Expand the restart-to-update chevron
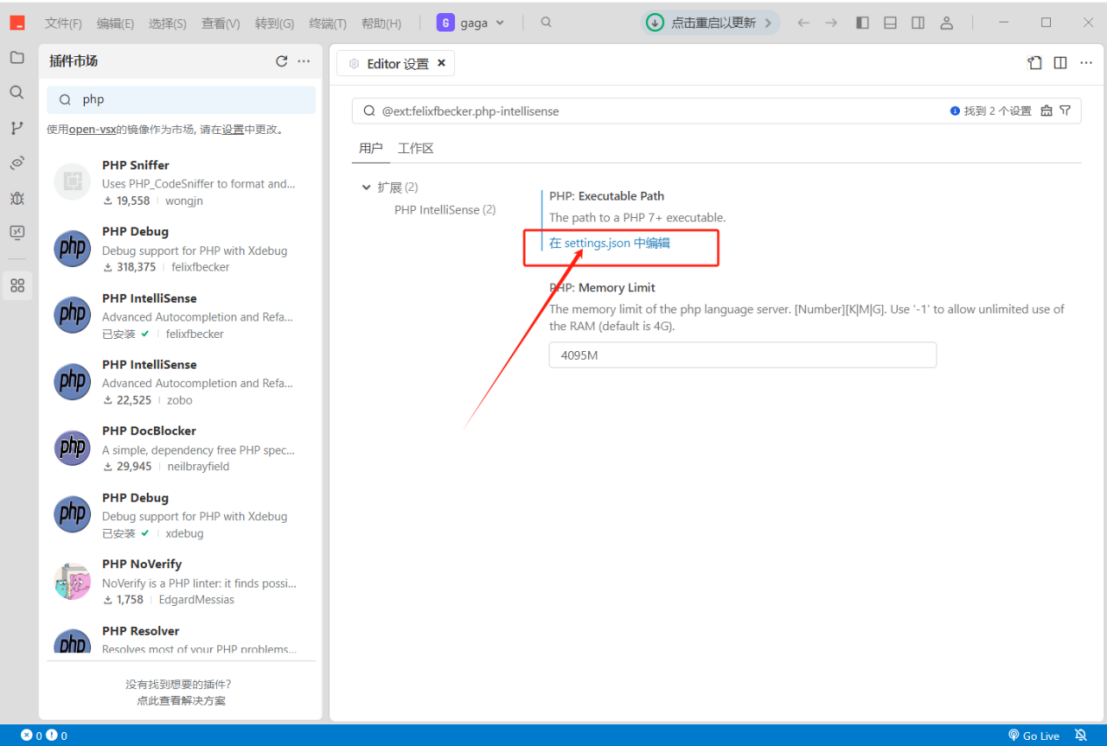1107x746 pixels. [768, 23]
